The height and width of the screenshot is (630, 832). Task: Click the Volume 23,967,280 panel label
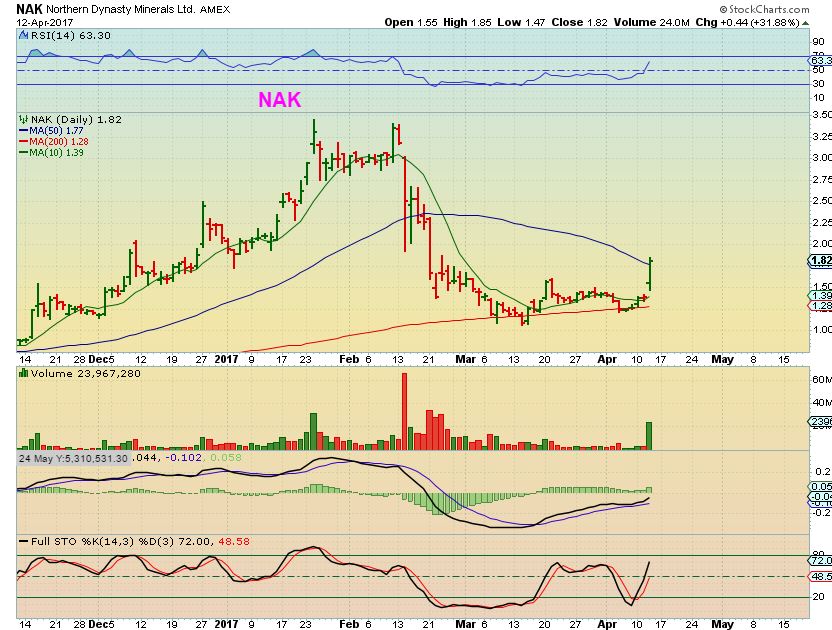coord(85,374)
